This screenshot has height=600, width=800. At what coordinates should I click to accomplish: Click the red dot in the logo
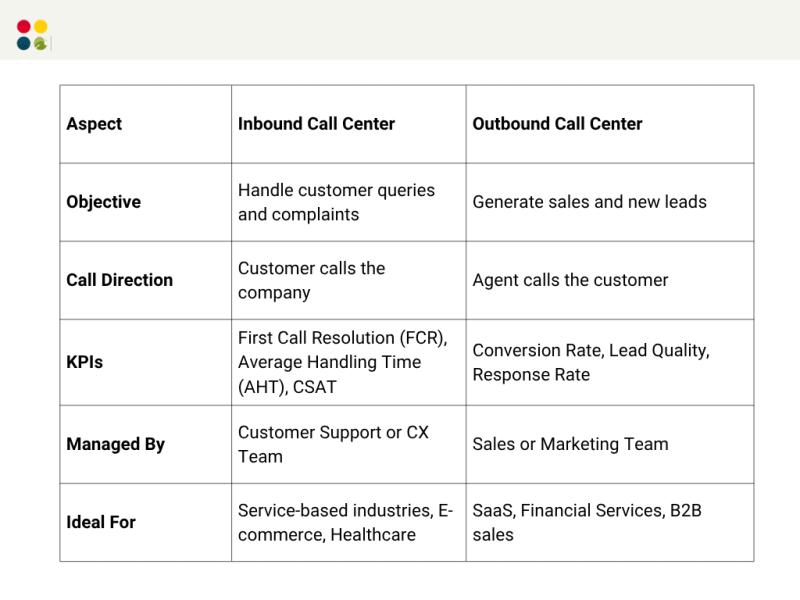tap(24, 27)
